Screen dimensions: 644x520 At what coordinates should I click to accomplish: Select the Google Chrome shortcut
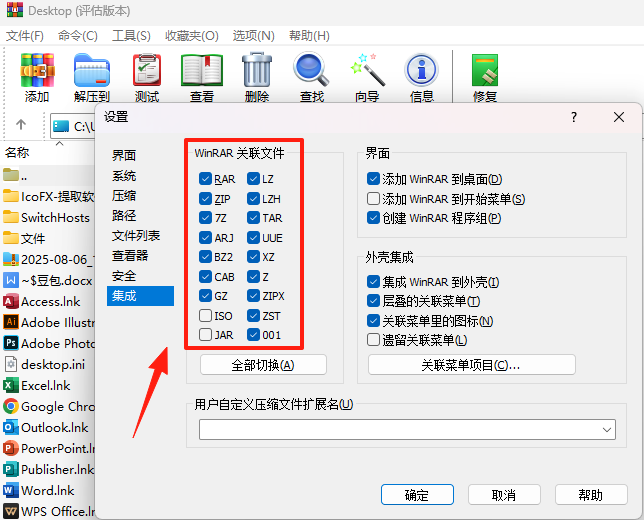point(49,406)
